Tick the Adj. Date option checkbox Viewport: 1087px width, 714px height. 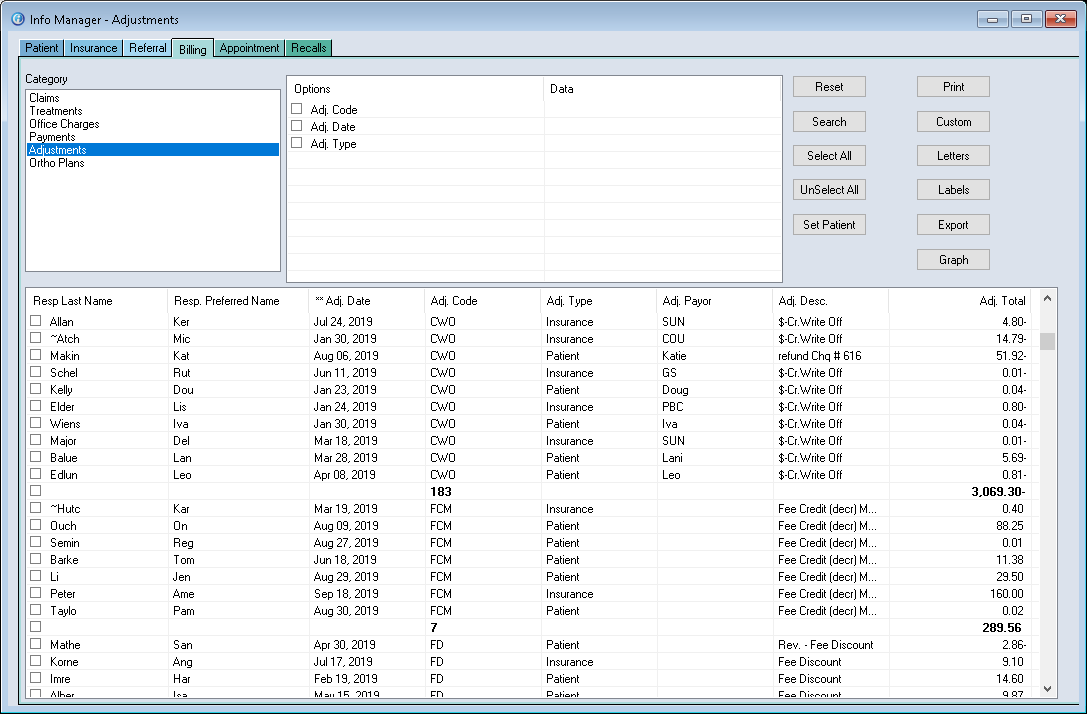point(297,126)
